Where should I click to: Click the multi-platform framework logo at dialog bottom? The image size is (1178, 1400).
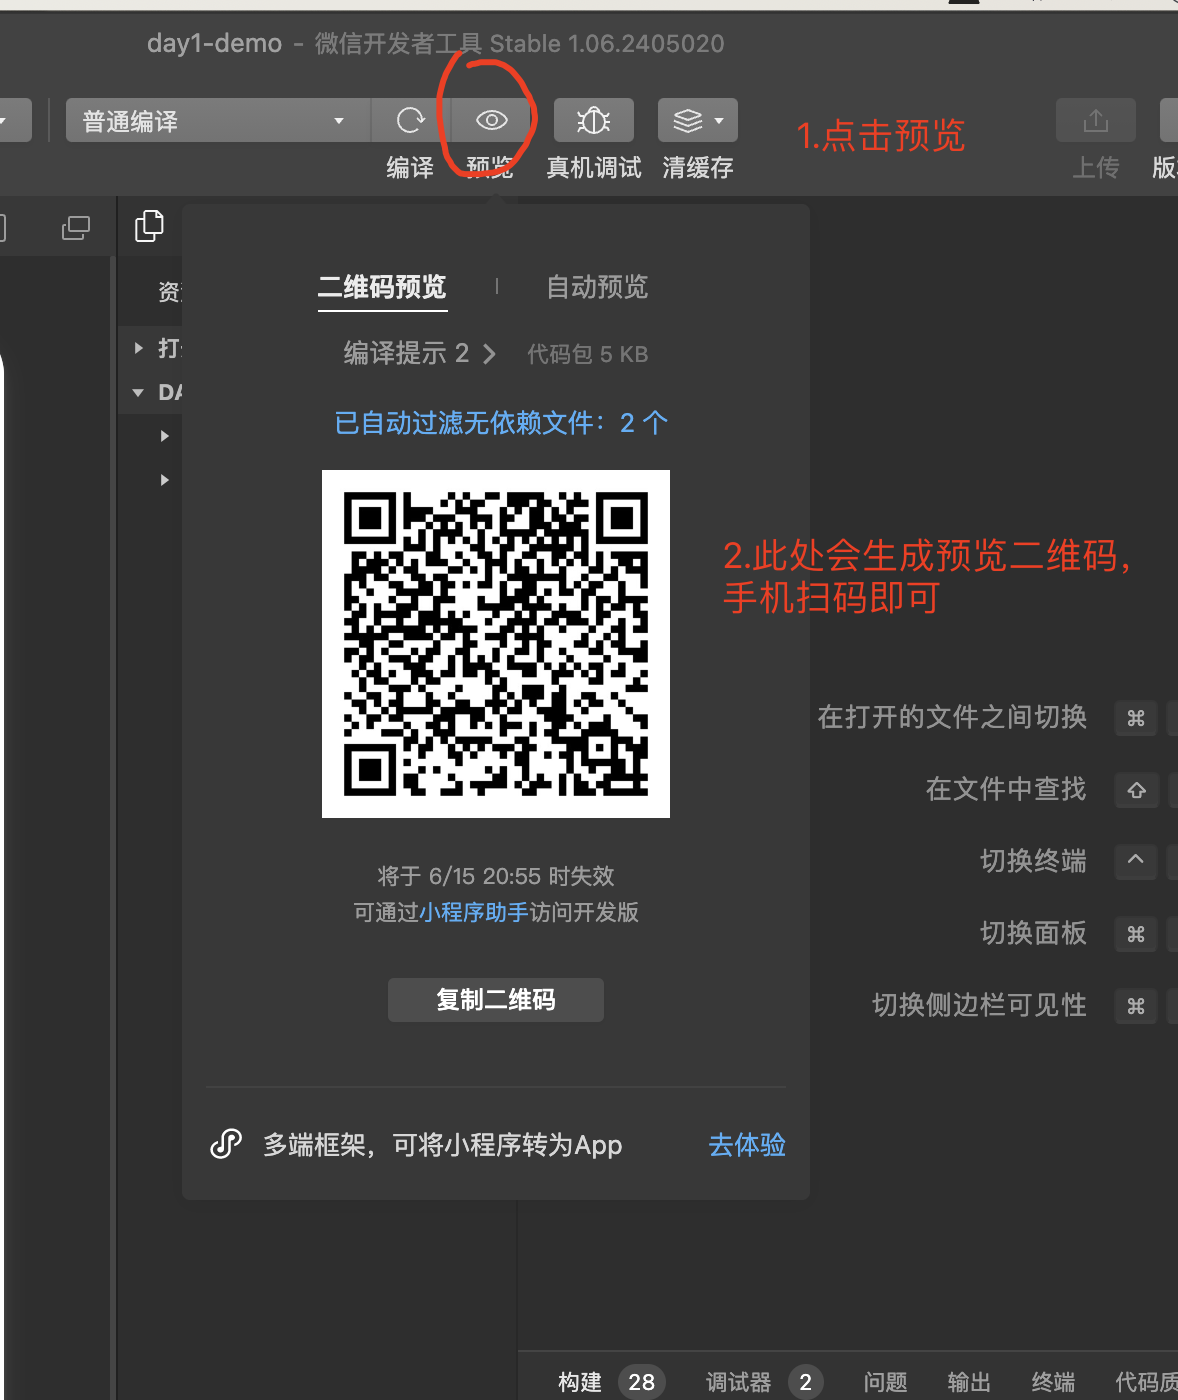click(227, 1144)
